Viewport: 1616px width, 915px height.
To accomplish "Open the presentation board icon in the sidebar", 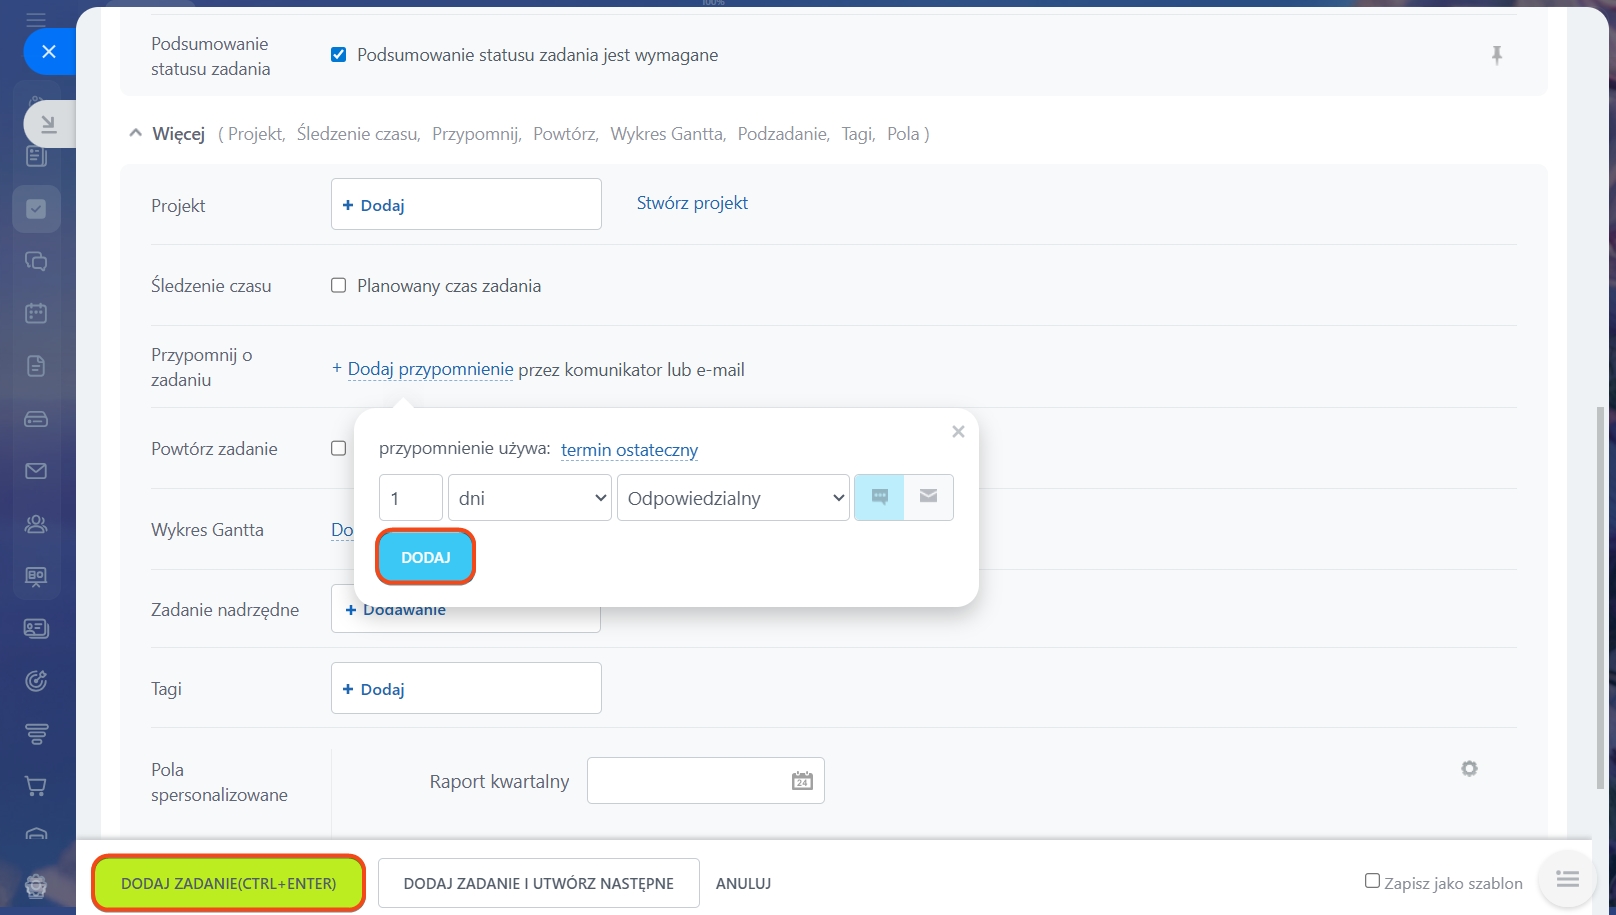I will [36, 576].
